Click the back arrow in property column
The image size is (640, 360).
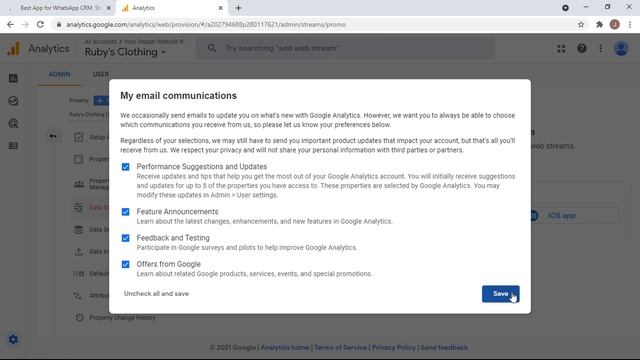(x=53, y=136)
